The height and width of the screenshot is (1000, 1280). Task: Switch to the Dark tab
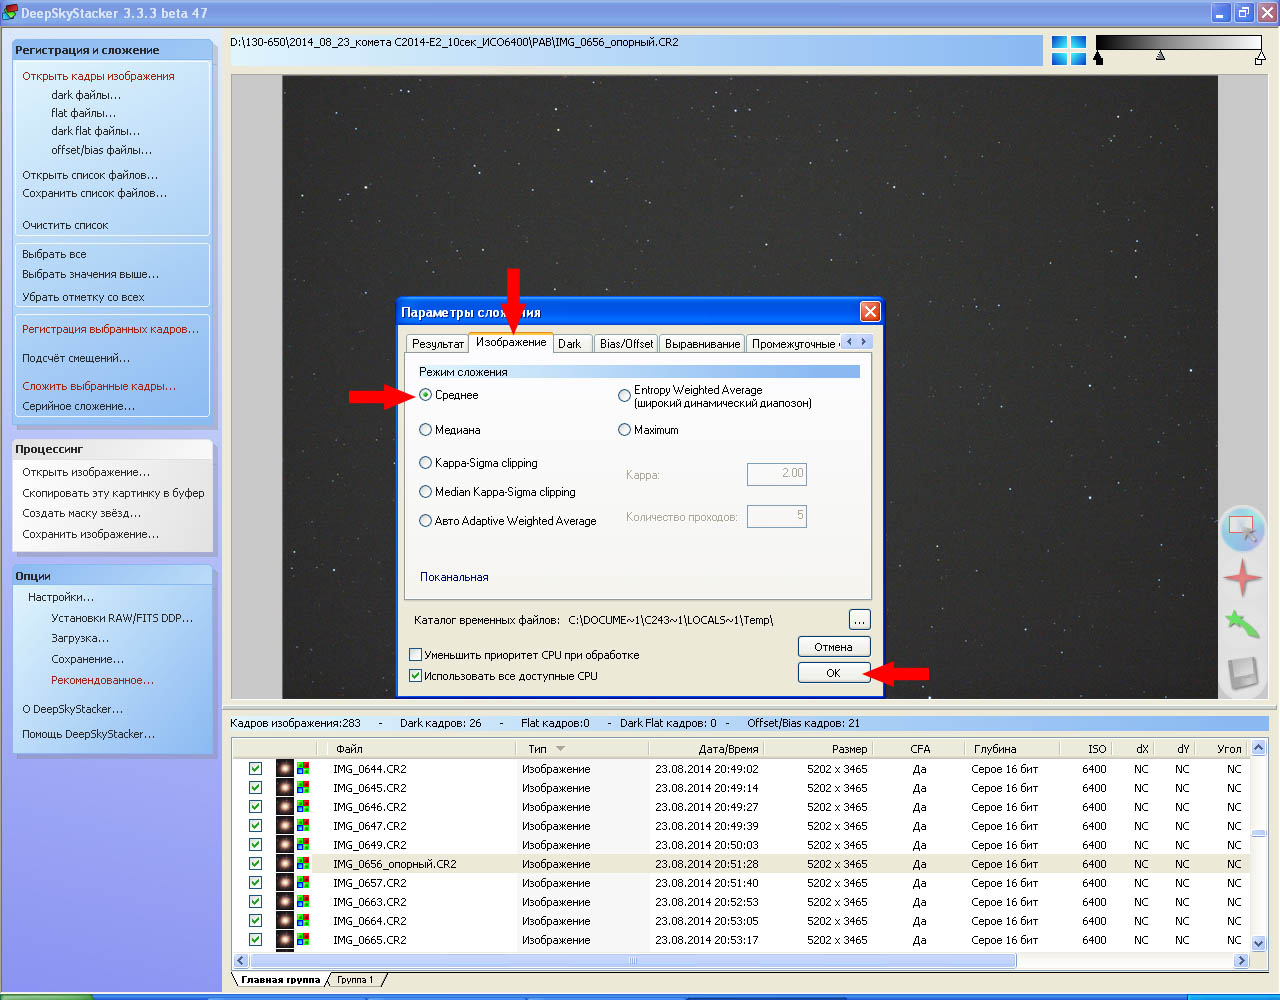pyautogui.click(x=569, y=344)
